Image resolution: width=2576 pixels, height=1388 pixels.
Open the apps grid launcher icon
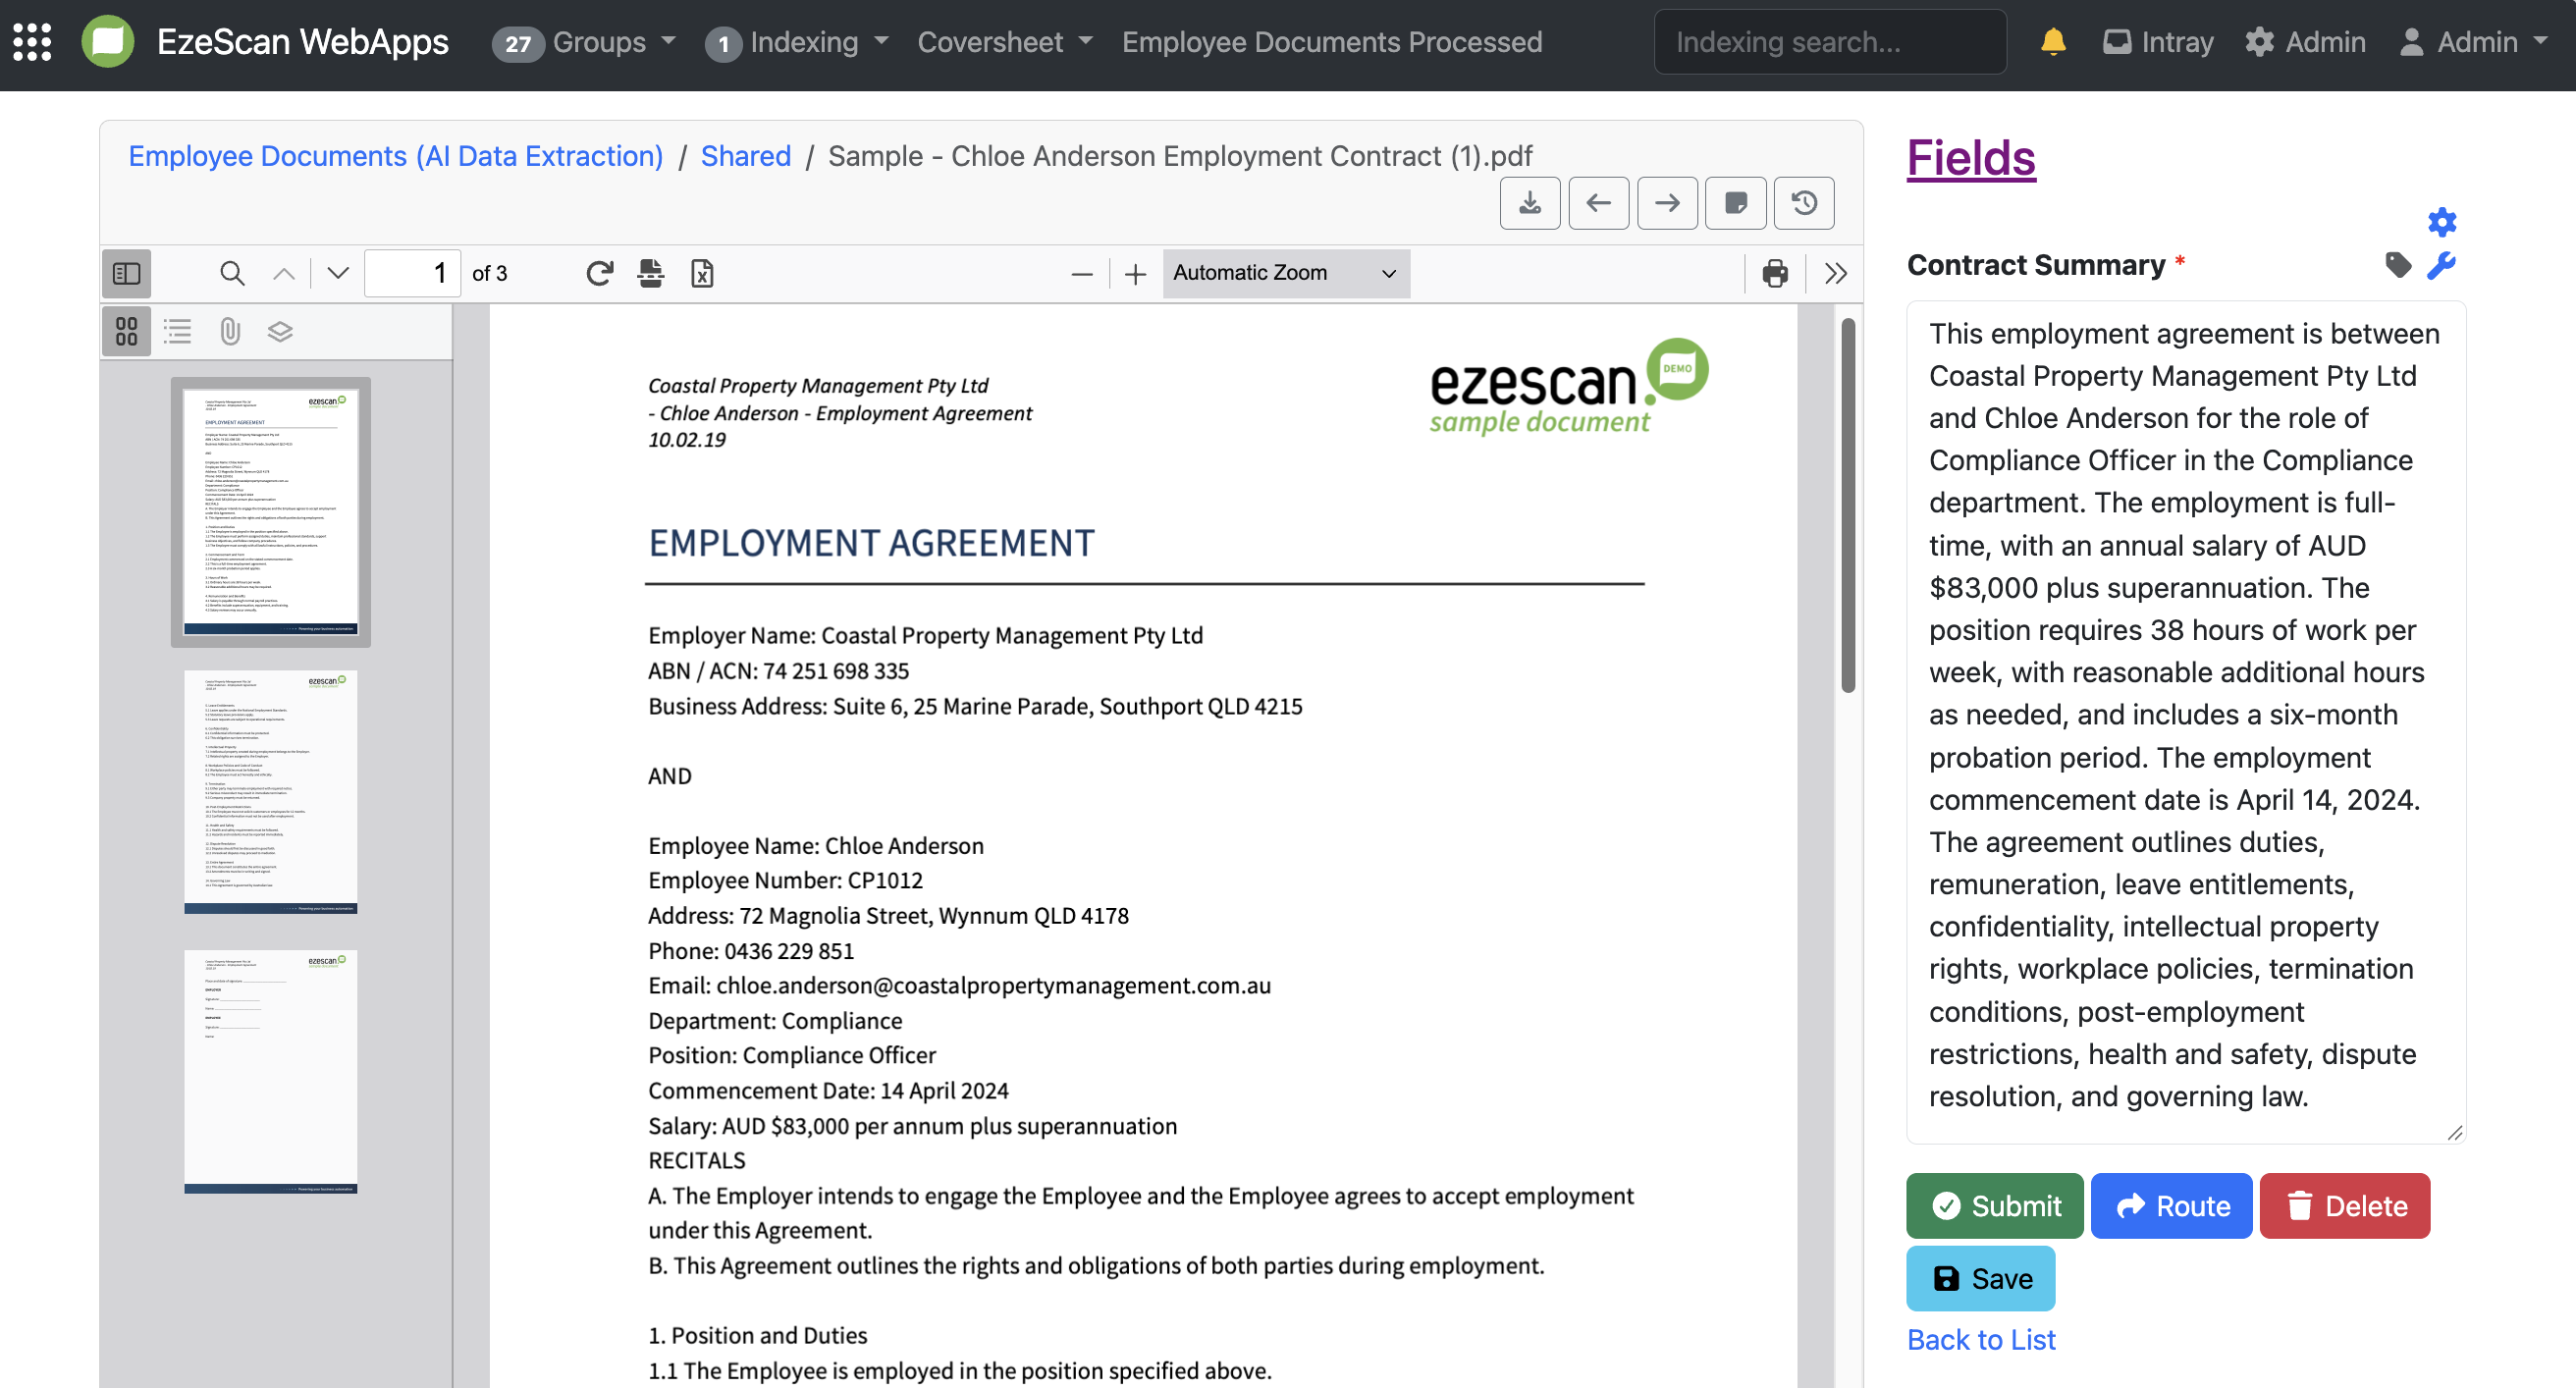click(x=32, y=42)
